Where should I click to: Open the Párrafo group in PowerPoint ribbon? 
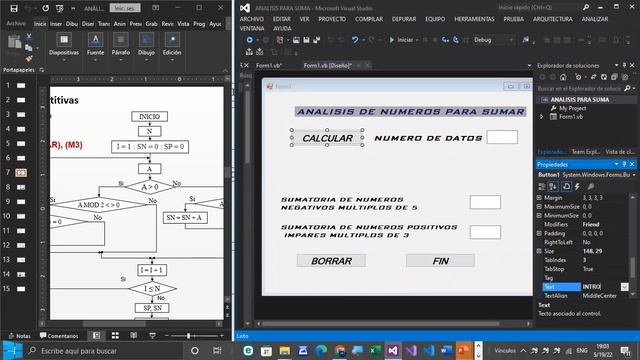coord(120,47)
